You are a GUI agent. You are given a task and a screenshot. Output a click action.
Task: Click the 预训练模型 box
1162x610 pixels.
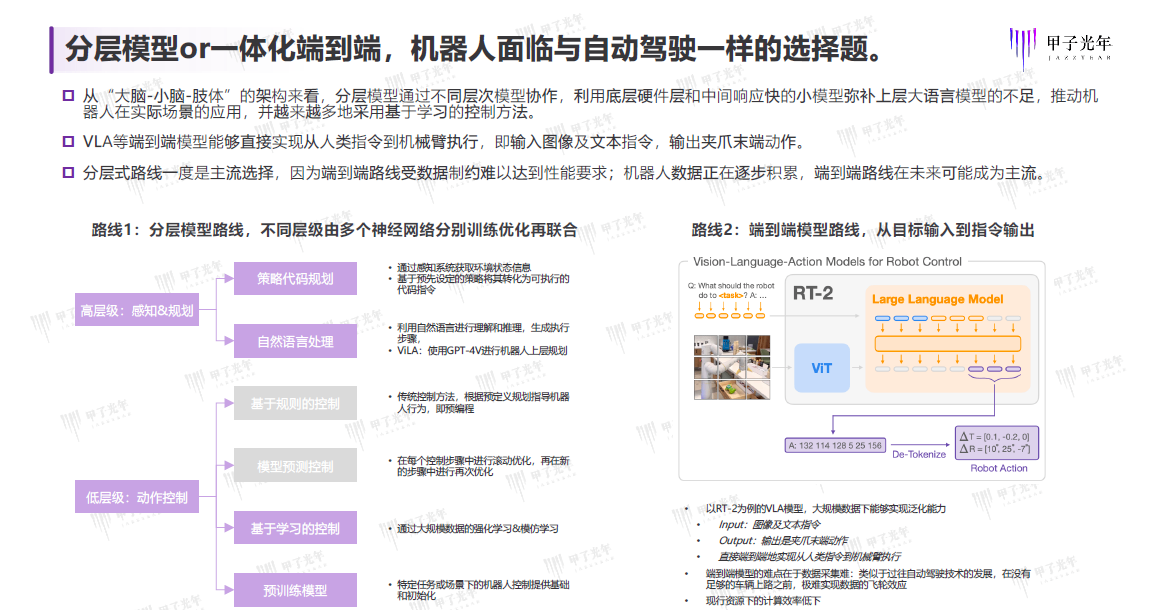click(295, 590)
